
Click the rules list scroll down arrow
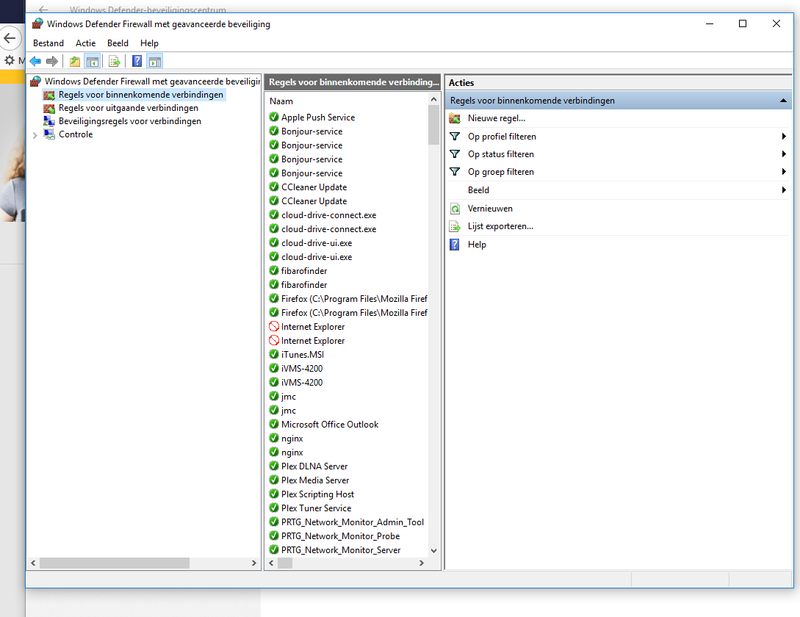[x=433, y=551]
